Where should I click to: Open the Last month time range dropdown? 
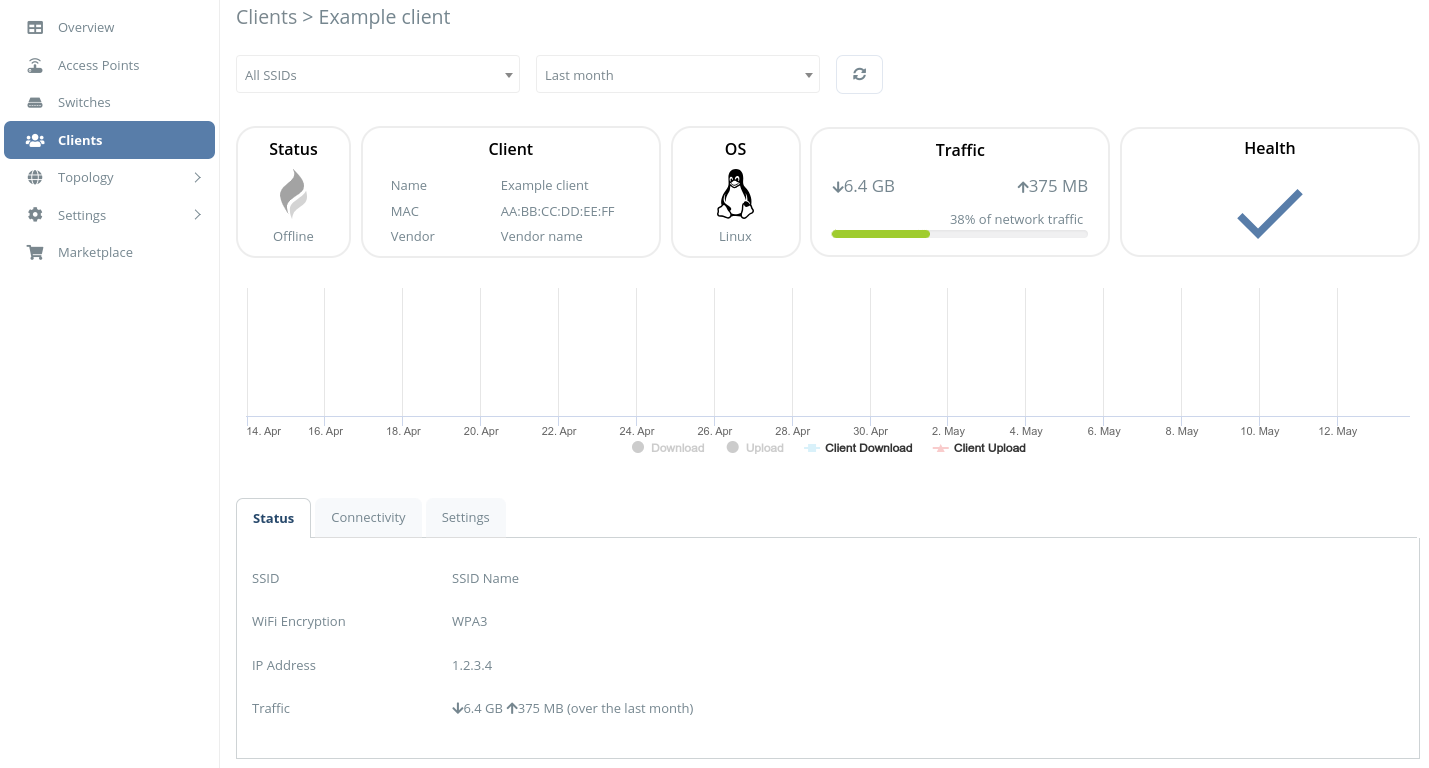pos(678,74)
